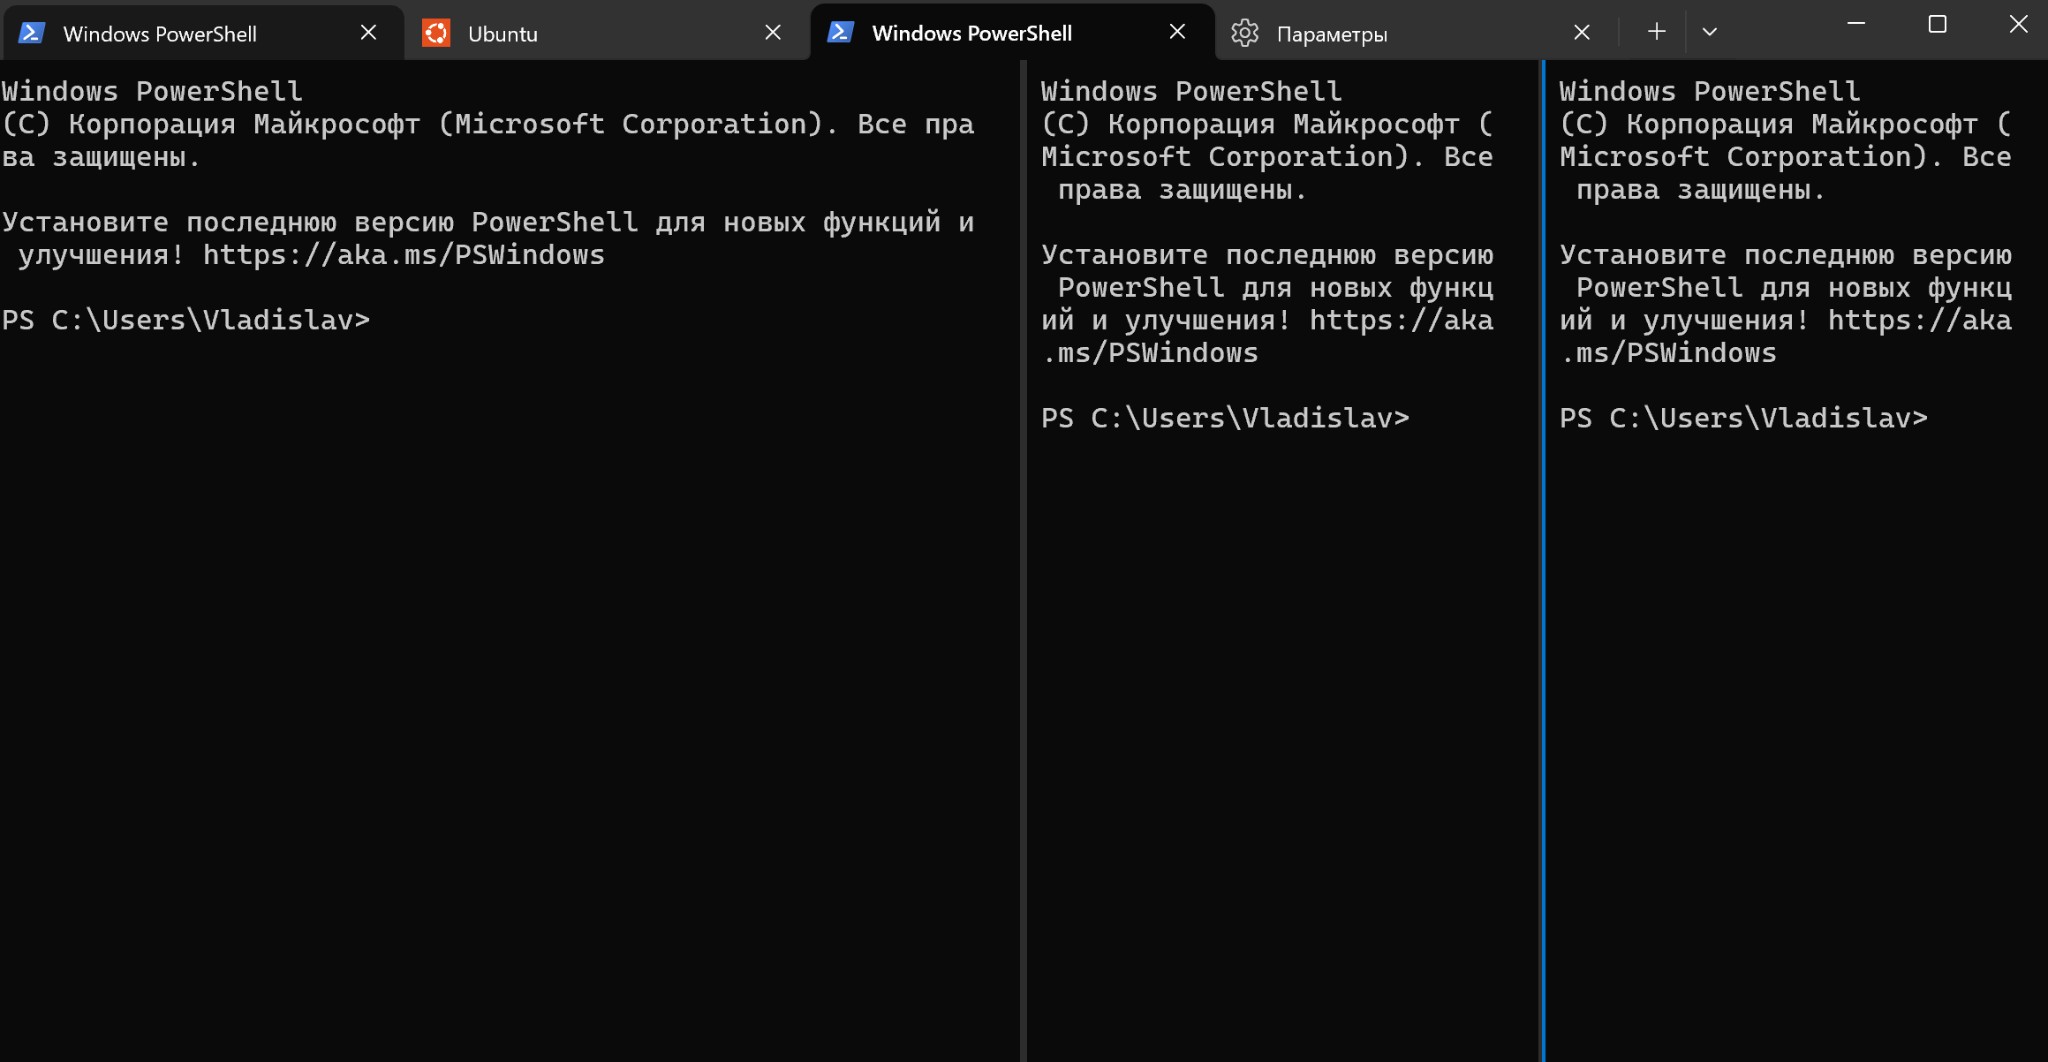Close the first Windows PowerShell tab
The width and height of the screenshot is (2048, 1062).
[369, 32]
